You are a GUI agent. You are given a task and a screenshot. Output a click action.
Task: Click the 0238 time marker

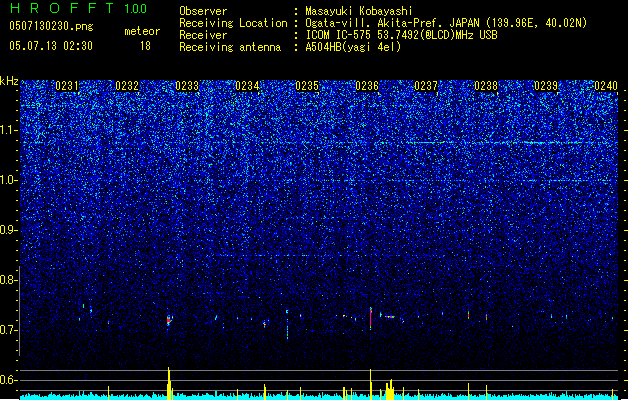(486, 86)
